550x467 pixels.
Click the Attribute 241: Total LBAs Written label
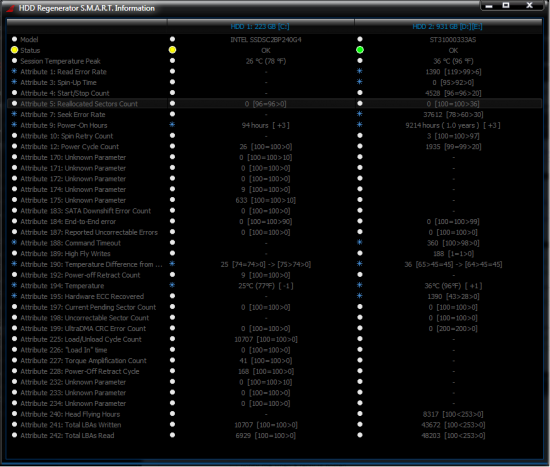tap(71, 425)
